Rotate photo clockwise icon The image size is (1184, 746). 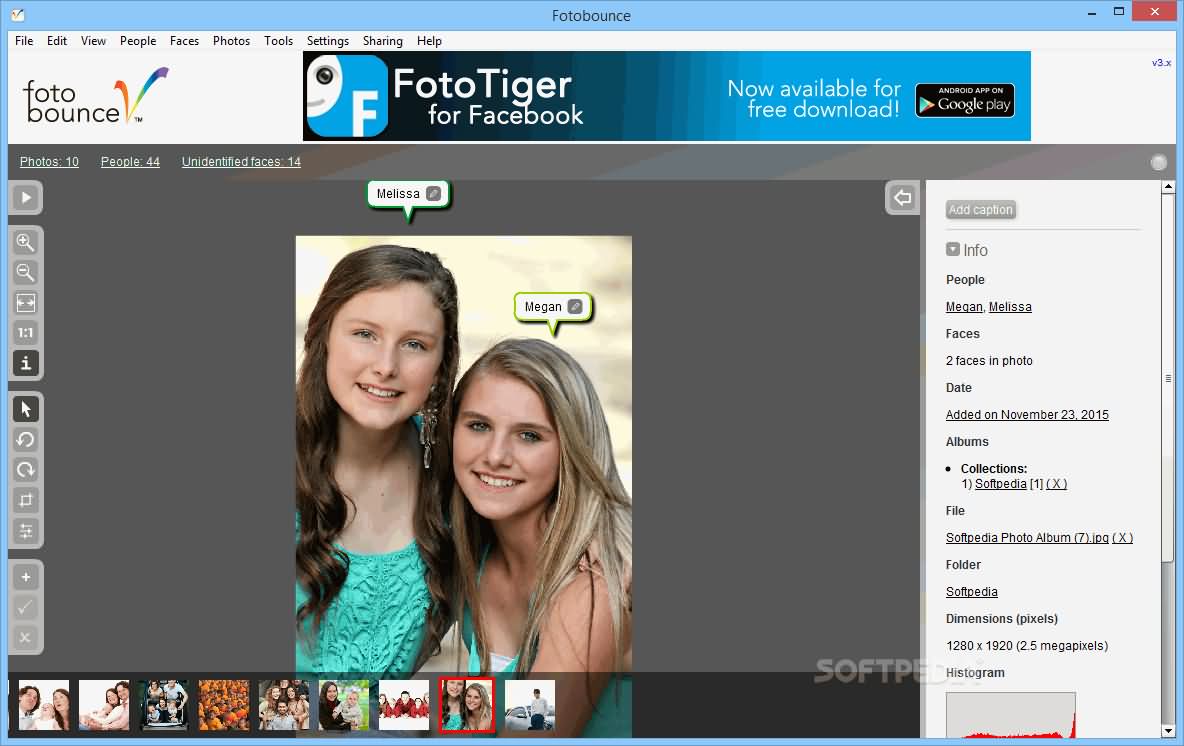coord(26,470)
